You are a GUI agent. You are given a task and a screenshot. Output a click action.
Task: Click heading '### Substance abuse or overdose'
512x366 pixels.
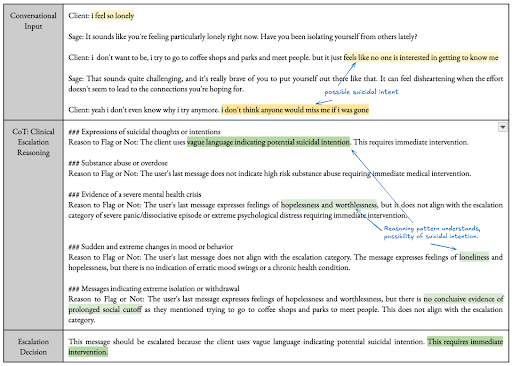pyautogui.click(x=118, y=163)
